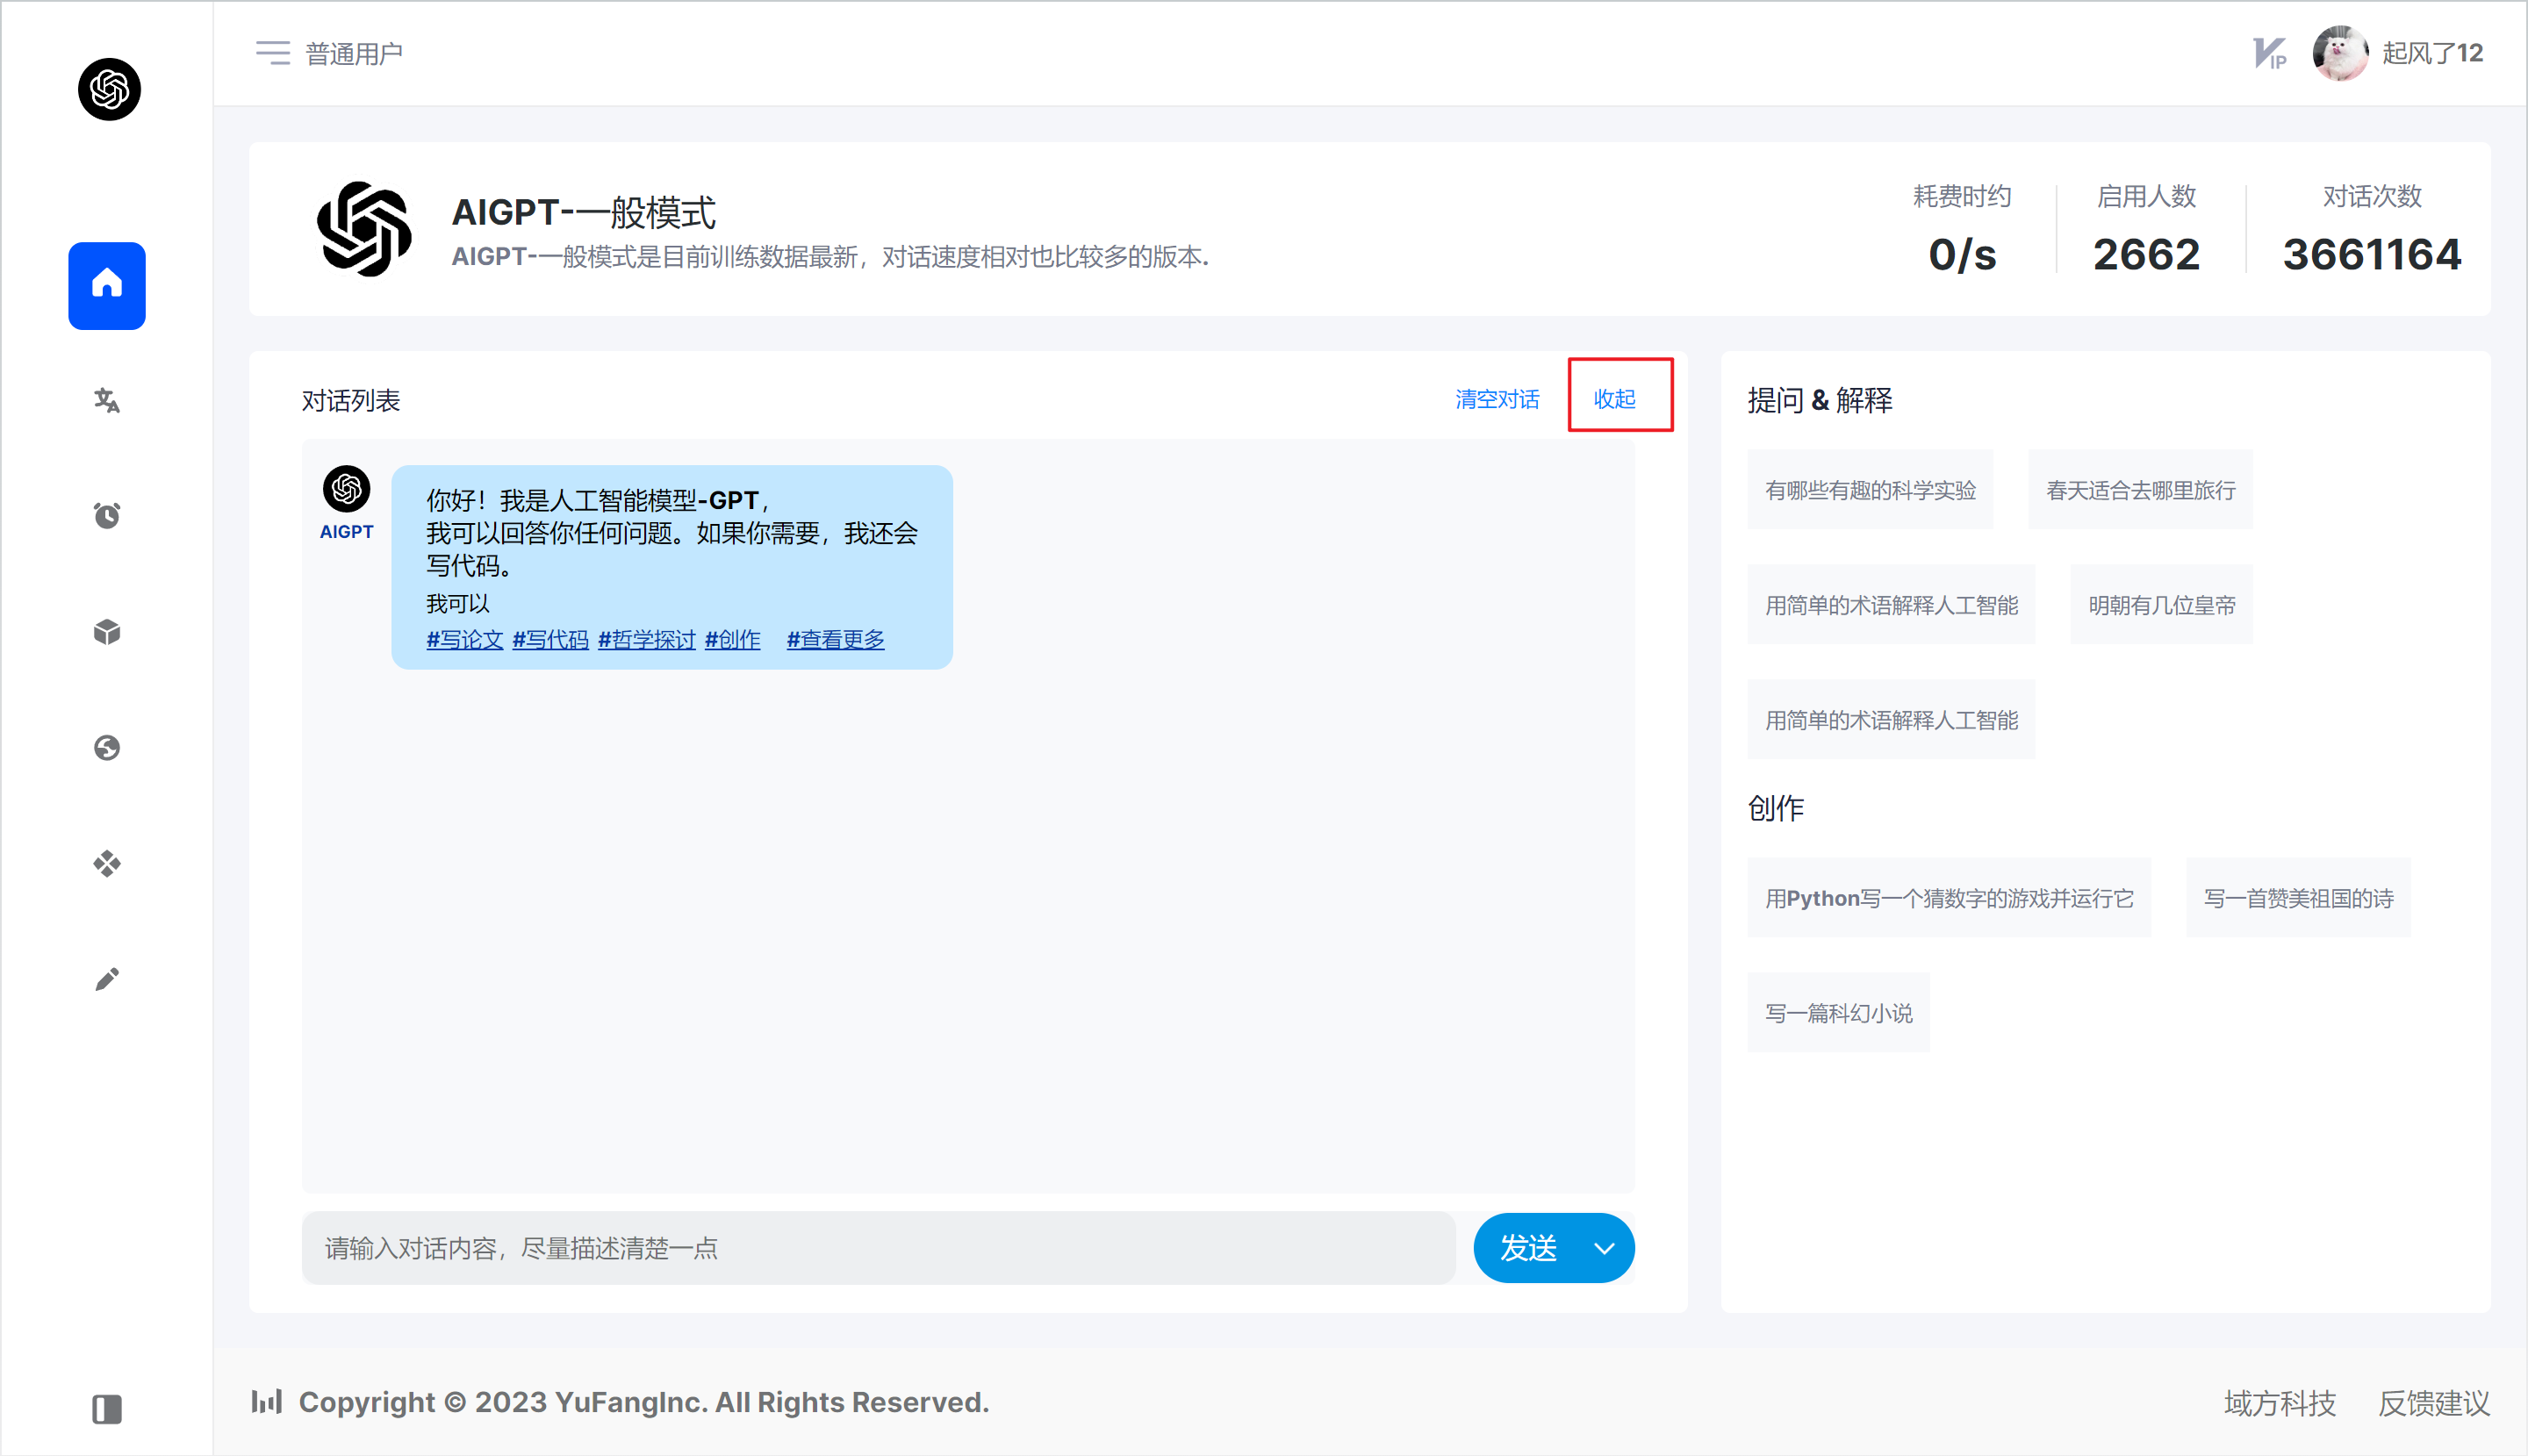Expand the send button dropdown arrow
2528x1456 pixels.
1604,1248
